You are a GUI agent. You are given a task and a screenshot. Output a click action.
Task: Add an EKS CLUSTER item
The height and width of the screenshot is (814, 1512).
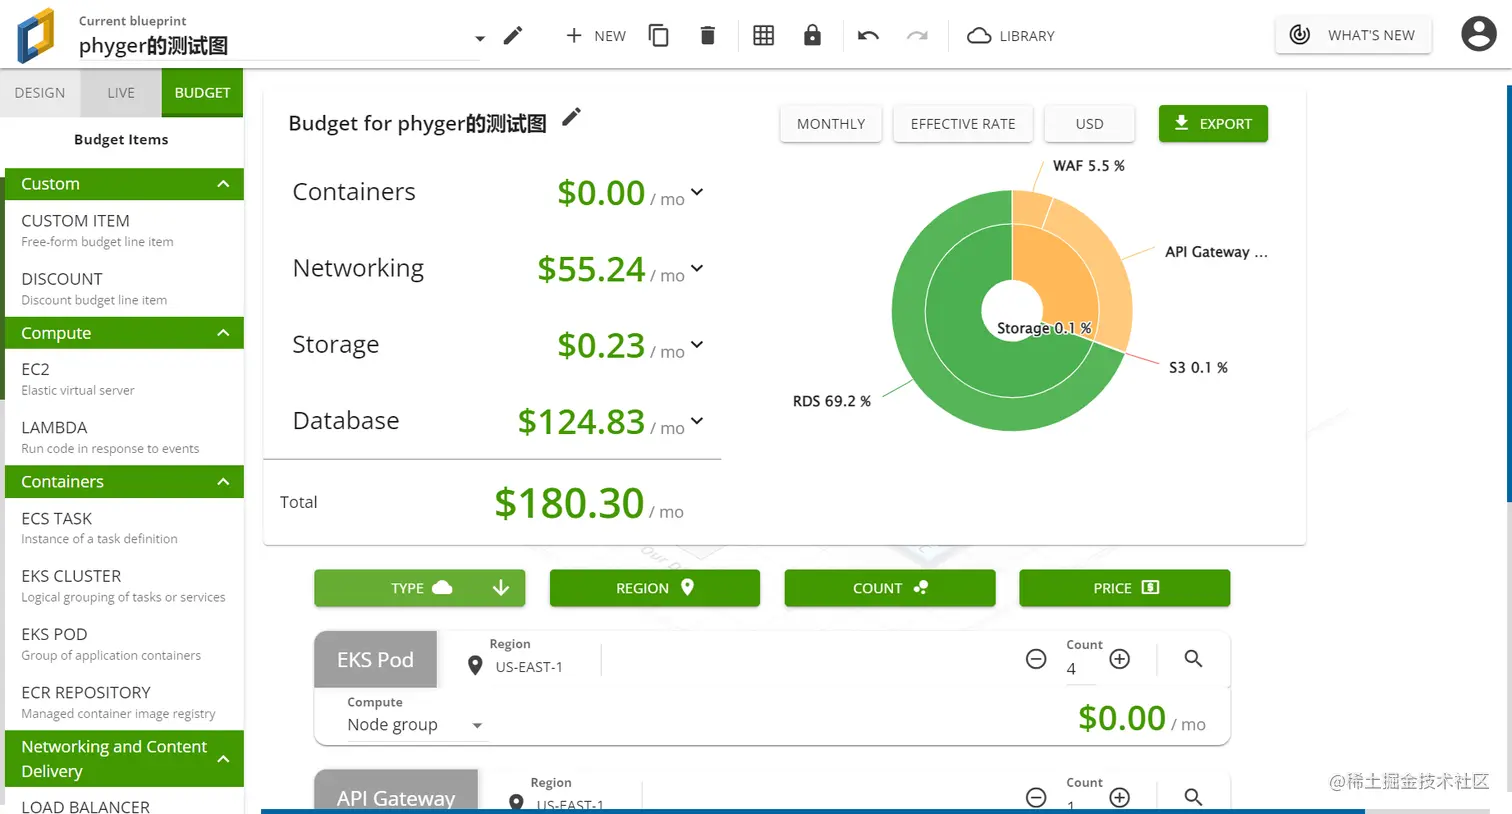pyautogui.click(x=124, y=586)
